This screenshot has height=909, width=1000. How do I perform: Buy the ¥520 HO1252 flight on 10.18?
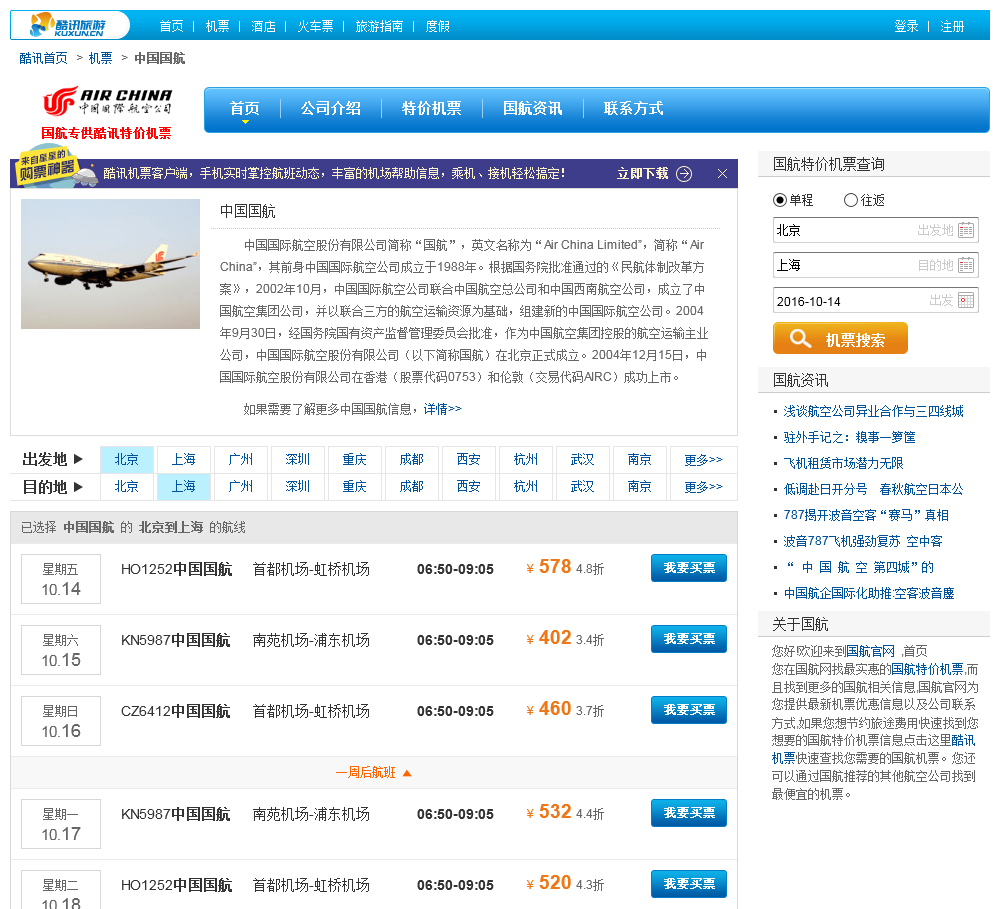[x=689, y=884]
